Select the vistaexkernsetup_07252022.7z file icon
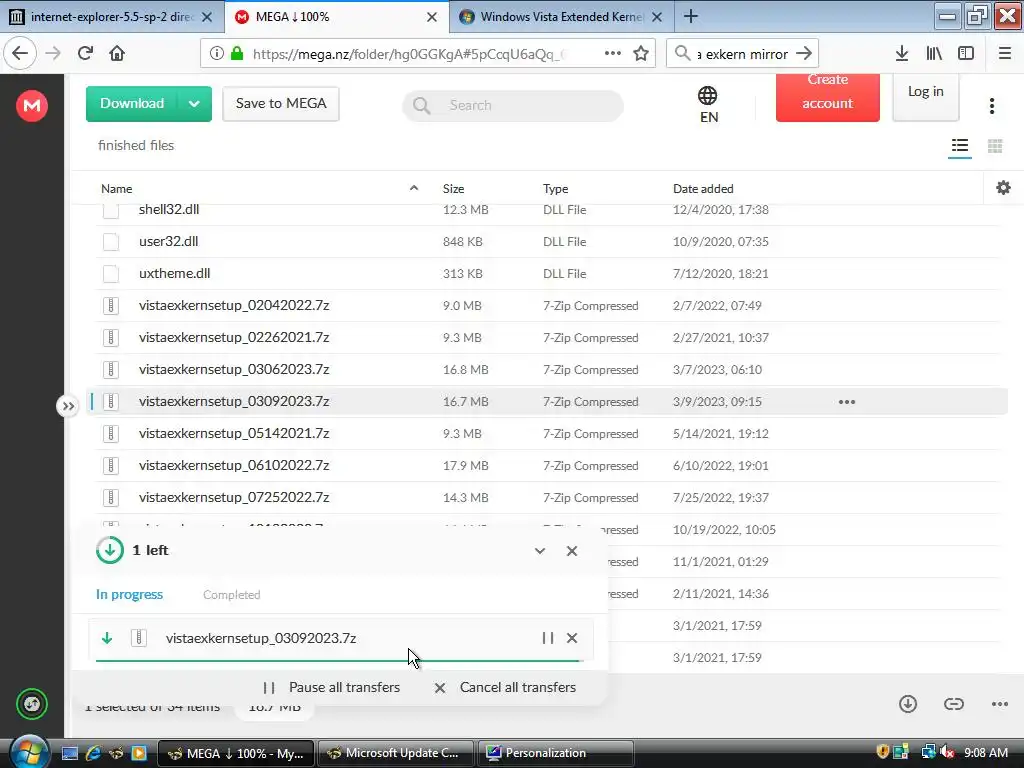Viewport: 1024px width, 768px height. (111, 498)
